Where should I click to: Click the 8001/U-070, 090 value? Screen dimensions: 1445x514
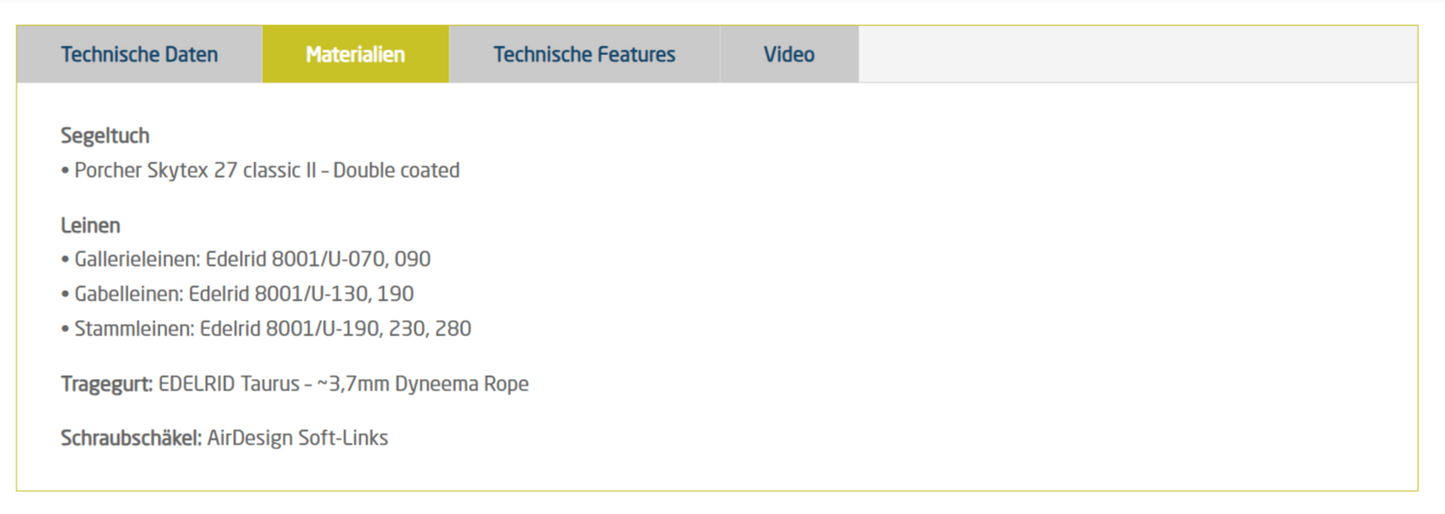(348, 260)
